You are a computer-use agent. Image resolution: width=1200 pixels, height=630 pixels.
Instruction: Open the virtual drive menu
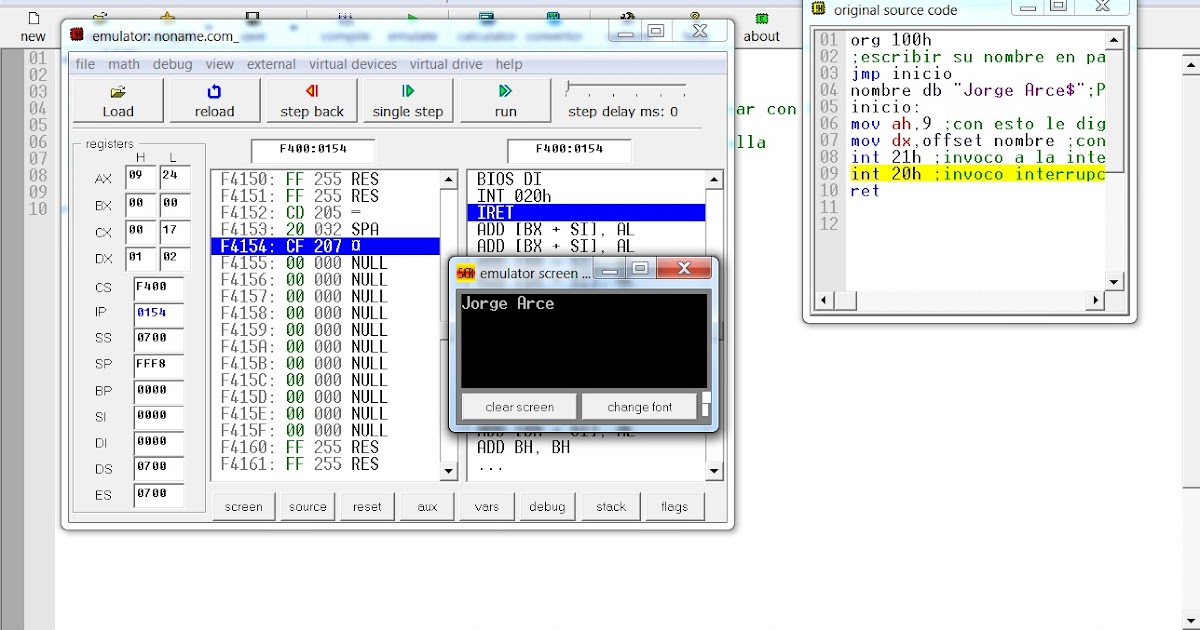coord(446,64)
